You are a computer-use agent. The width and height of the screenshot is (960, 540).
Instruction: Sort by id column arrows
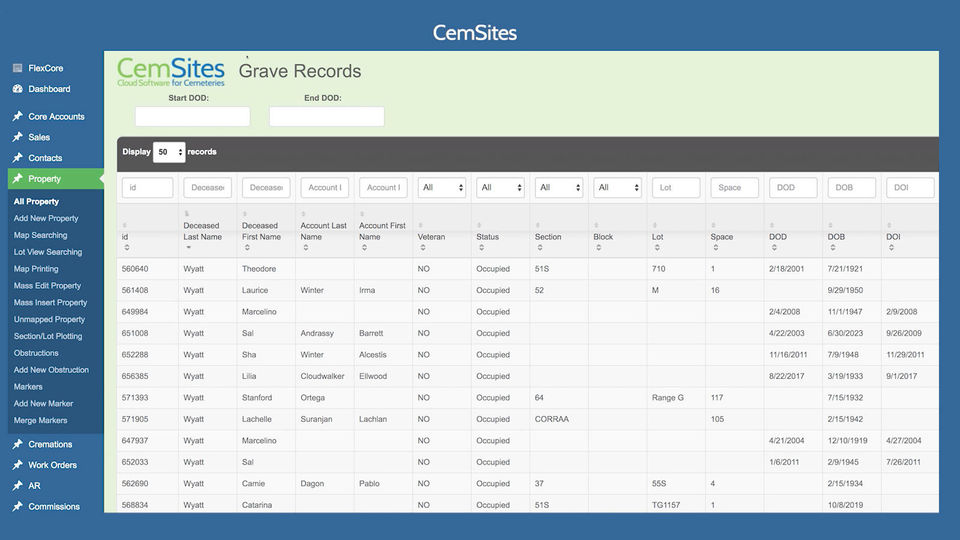[127, 248]
